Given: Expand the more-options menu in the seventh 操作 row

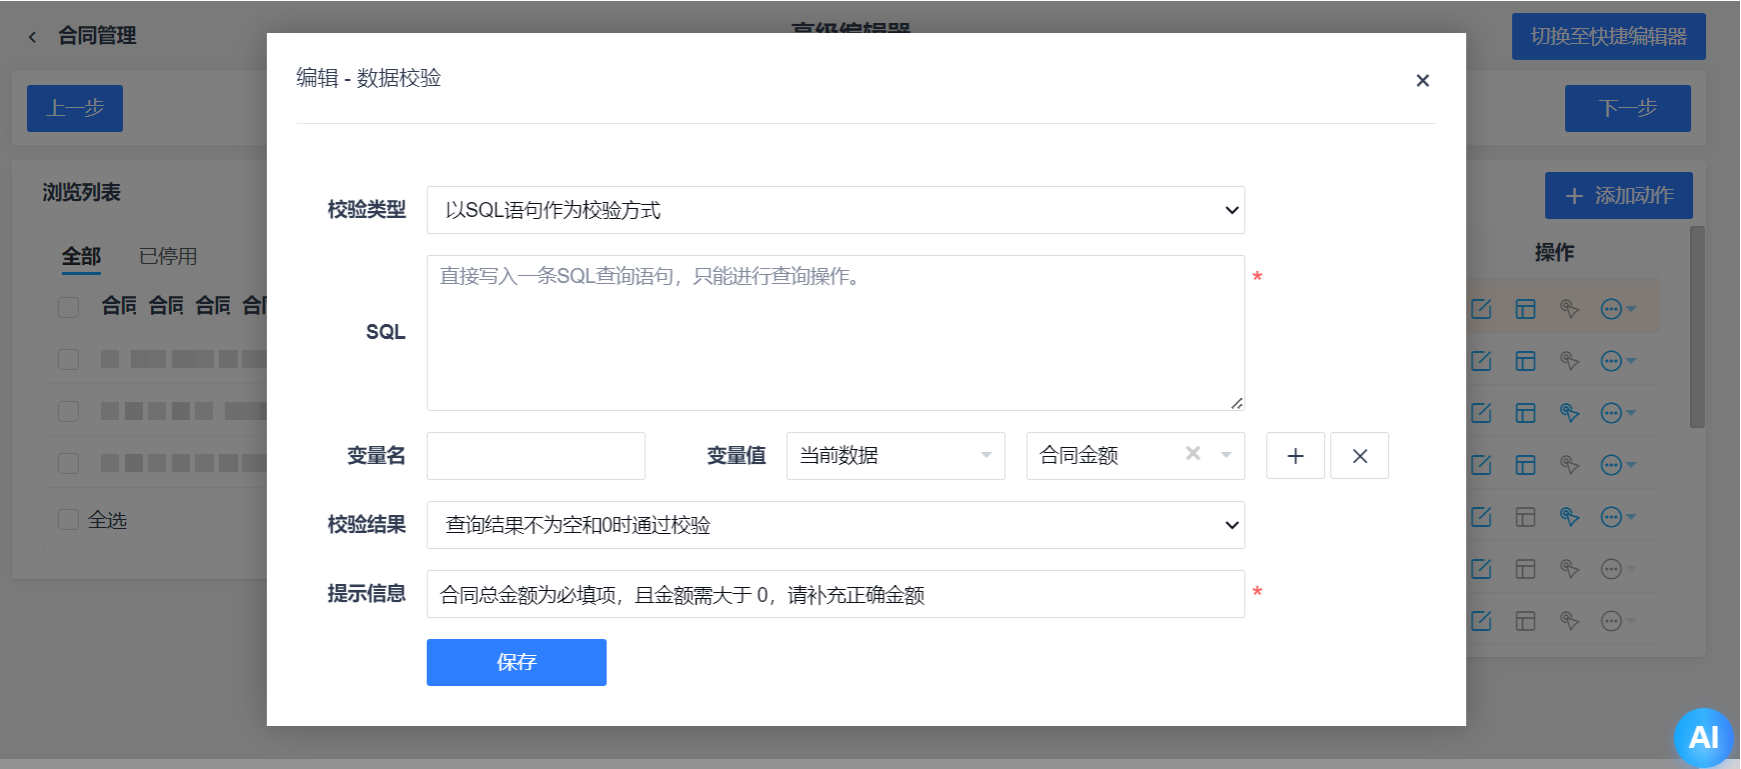Looking at the screenshot, I should pos(1617,621).
